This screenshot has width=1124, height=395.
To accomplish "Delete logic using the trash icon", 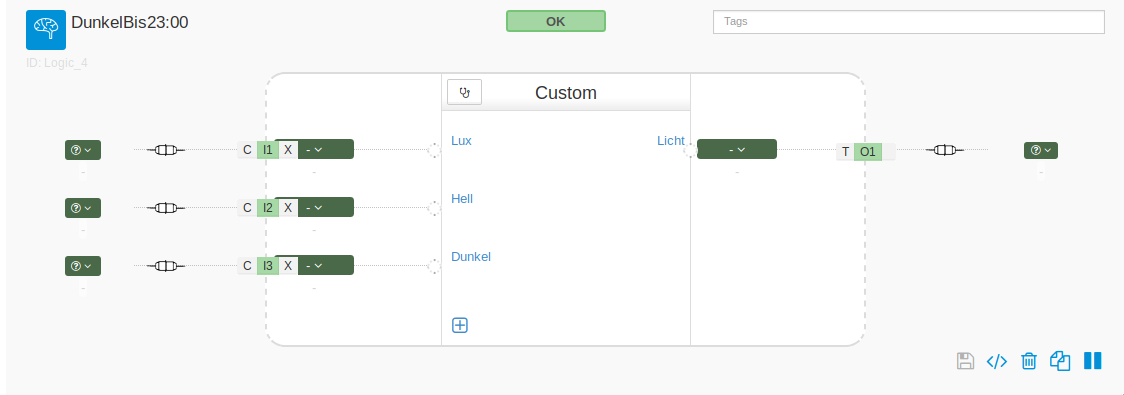I will [x=1029, y=361].
